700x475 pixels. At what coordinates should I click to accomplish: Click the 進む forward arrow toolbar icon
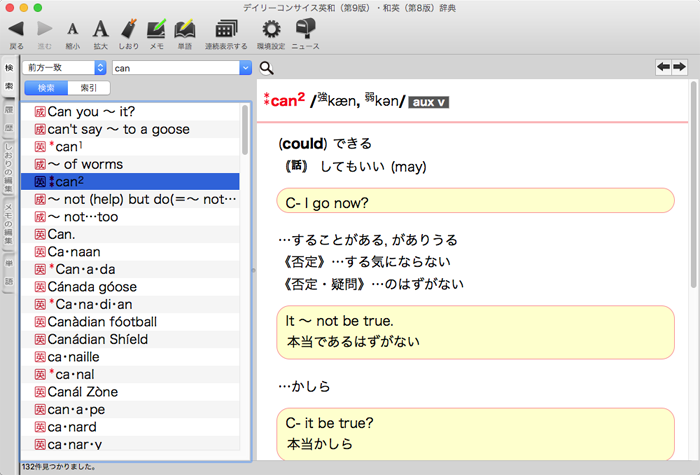pos(44,29)
